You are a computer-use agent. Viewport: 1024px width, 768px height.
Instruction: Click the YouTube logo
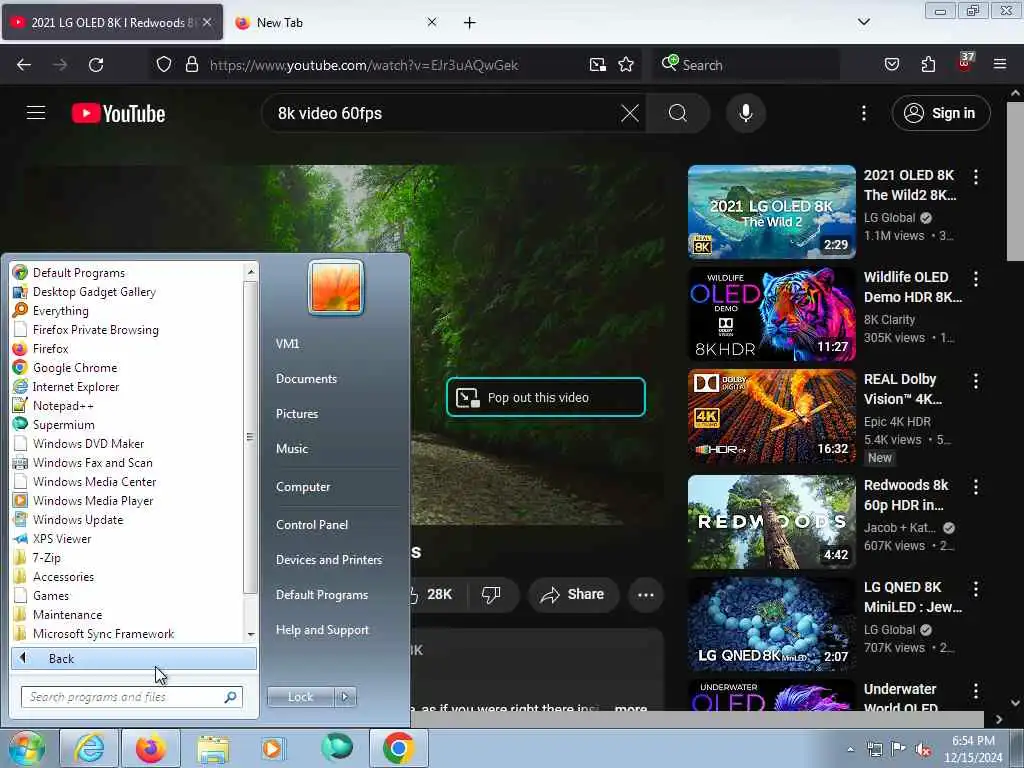[x=118, y=114]
